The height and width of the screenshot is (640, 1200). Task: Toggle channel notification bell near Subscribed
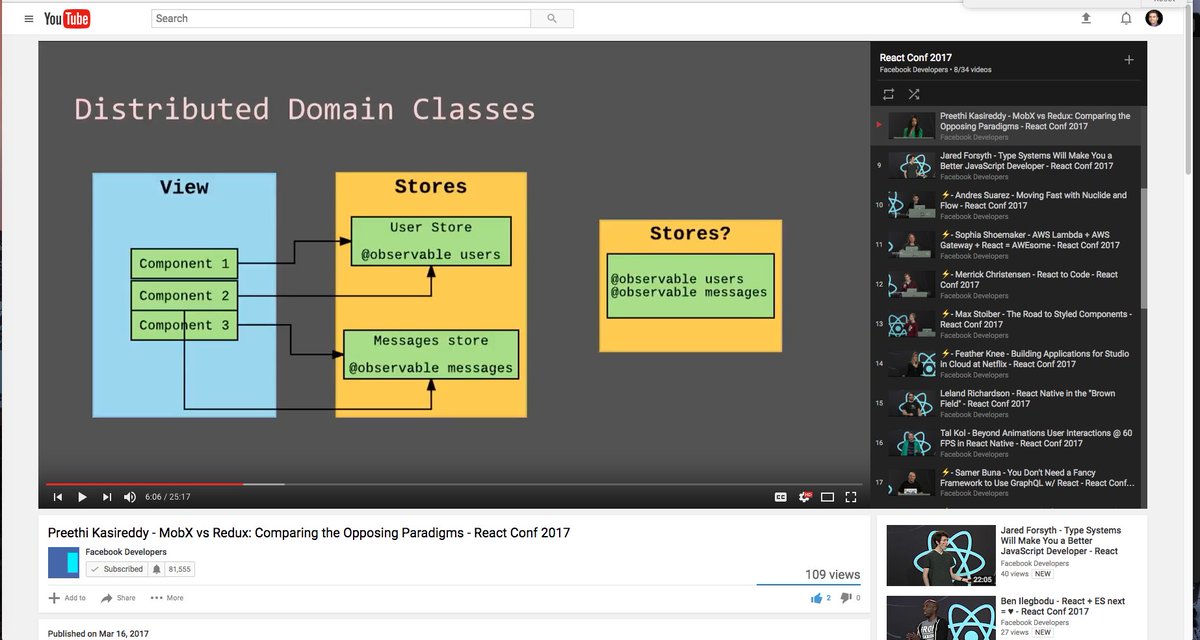click(156, 569)
